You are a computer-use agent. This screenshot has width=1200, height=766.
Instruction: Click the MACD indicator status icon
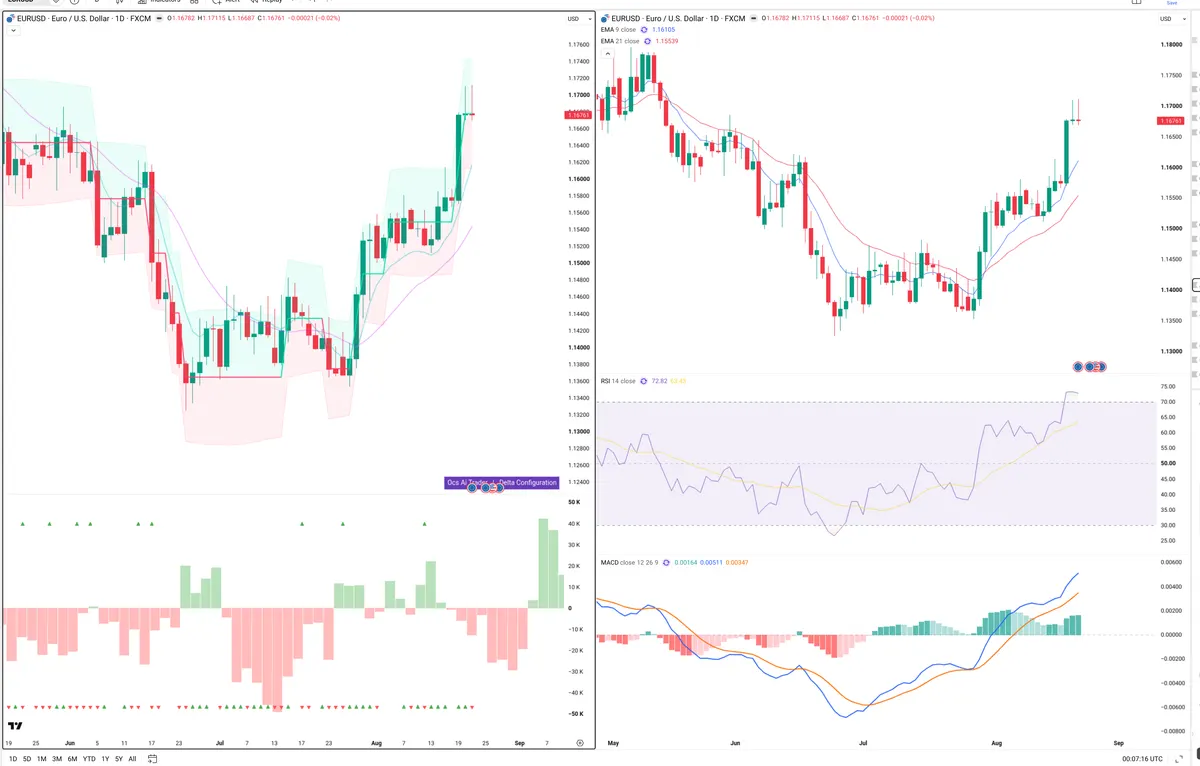(x=665, y=562)
